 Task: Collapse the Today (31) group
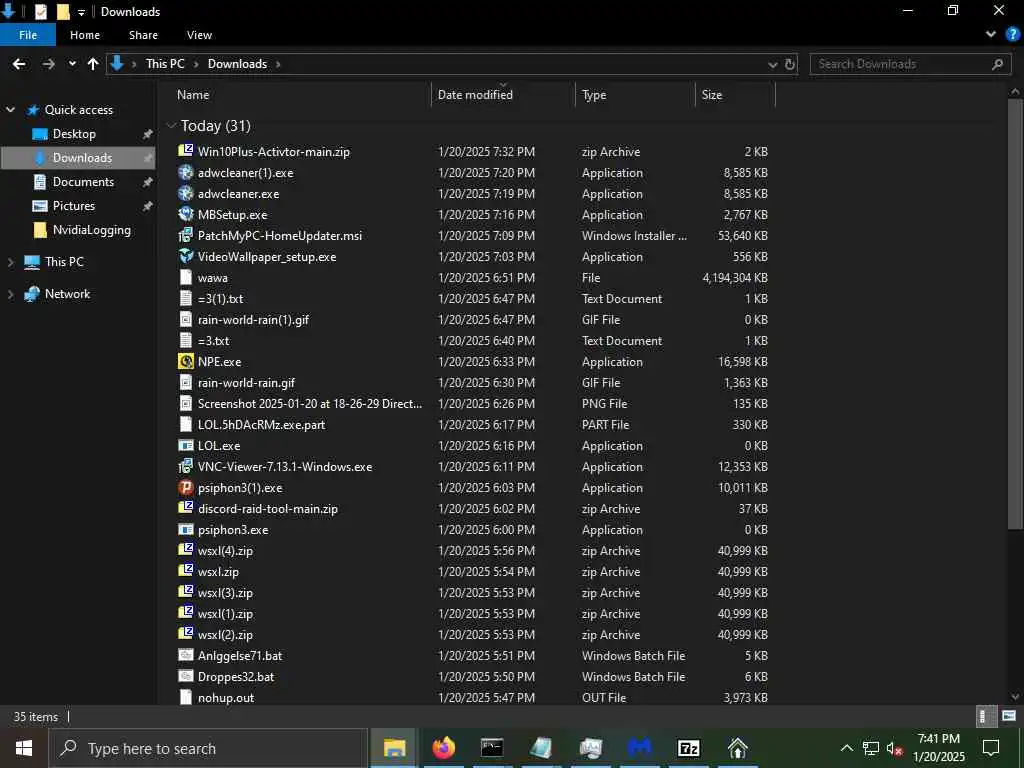click(171, 125)
